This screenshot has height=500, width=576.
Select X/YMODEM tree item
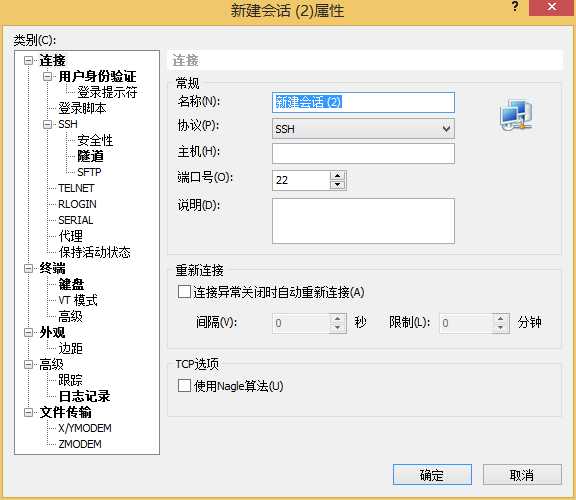pyautogui.click(x=85, y=428)
